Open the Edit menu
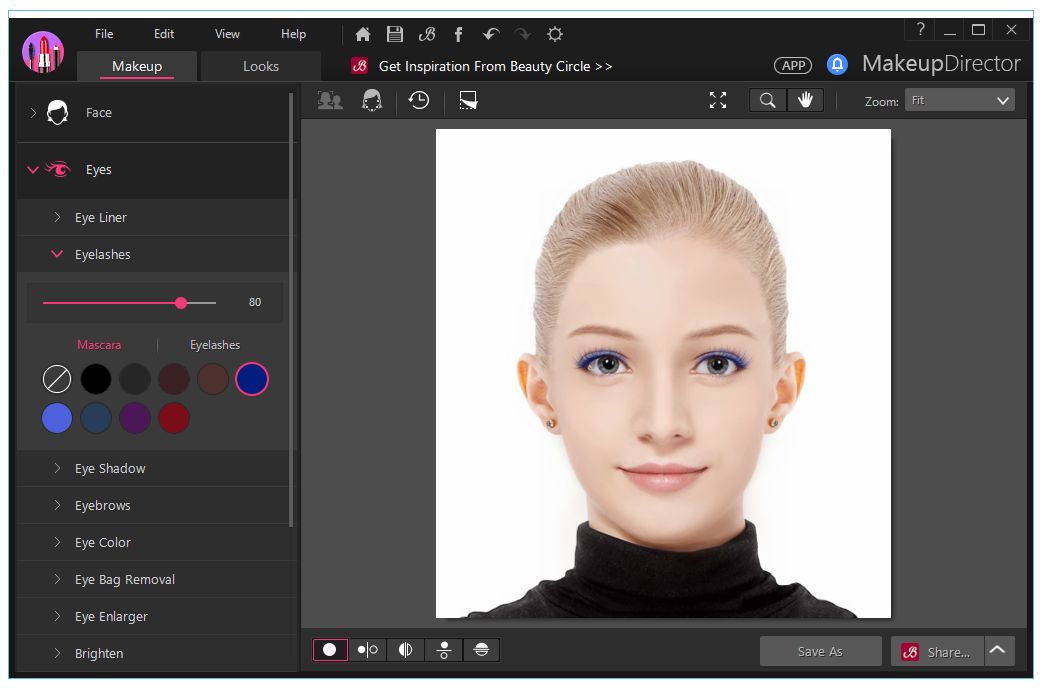The width and height of the screenshot is (1054, 695). (164, 34)
